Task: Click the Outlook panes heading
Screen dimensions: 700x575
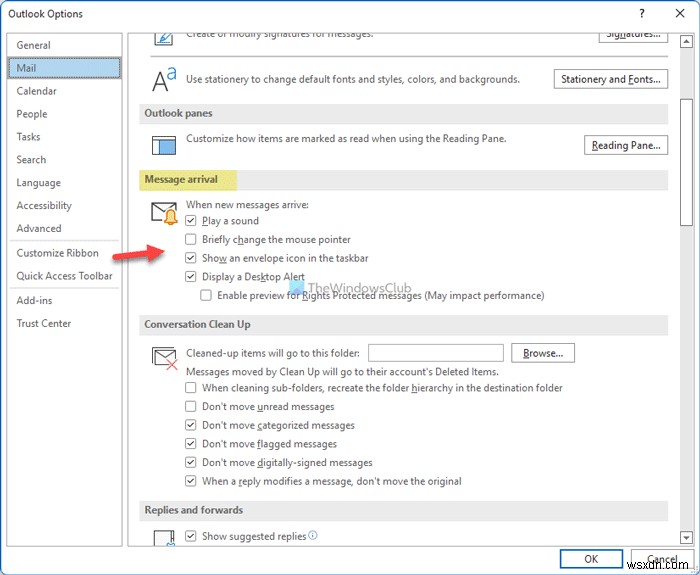Action: point(178,113)
